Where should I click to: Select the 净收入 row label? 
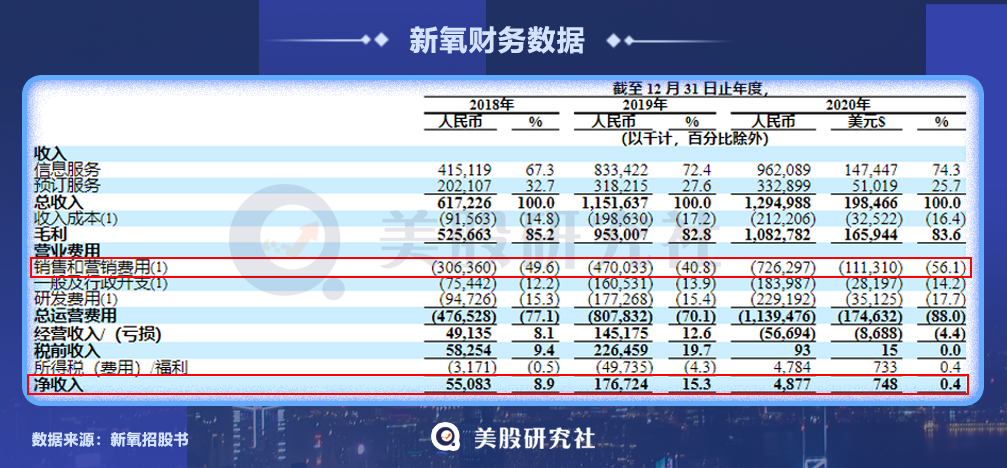point(59,385)
